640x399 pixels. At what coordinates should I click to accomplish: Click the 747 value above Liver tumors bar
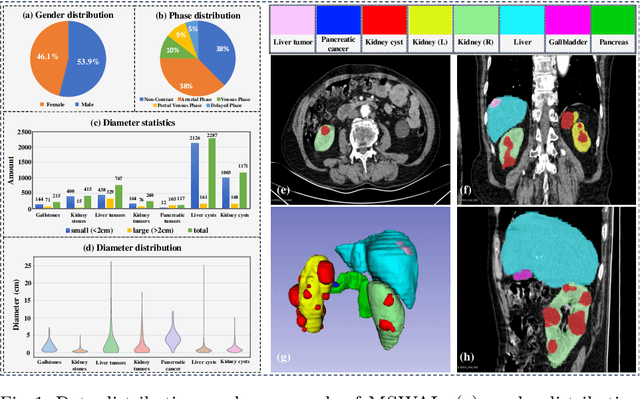coord(119,179)
